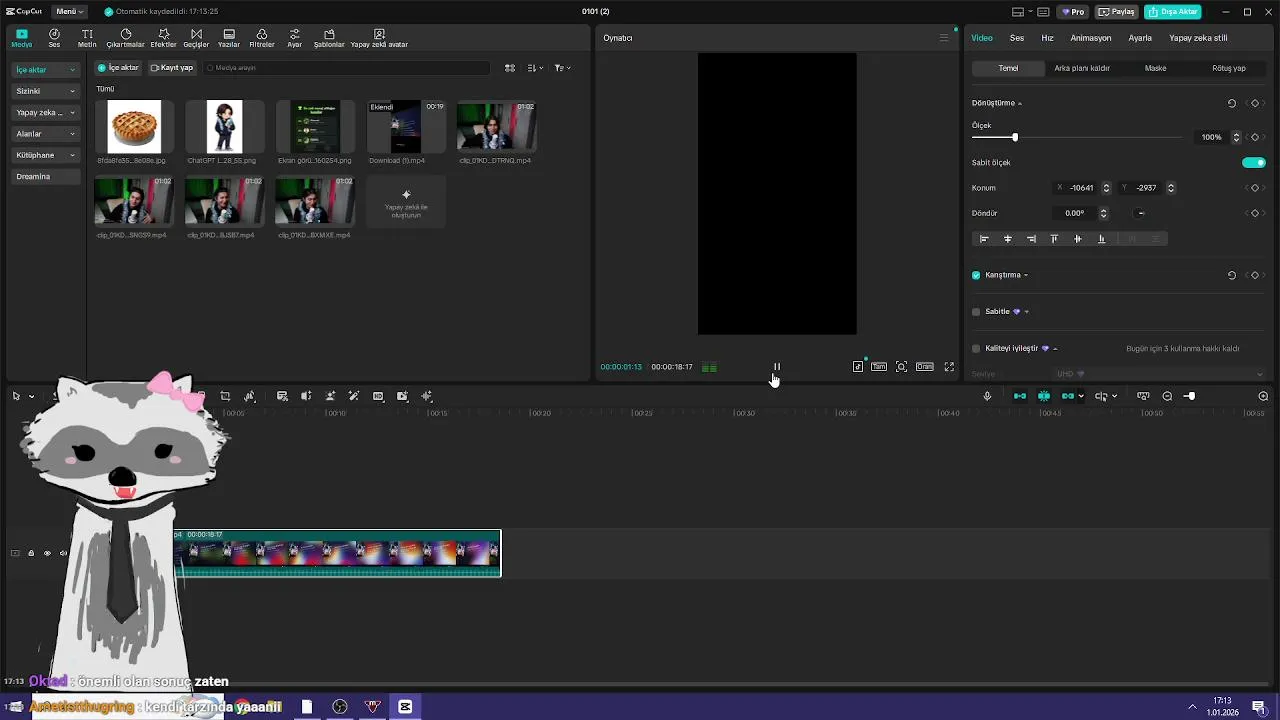Click the İçe aktar import button

[x=119, y=68]
